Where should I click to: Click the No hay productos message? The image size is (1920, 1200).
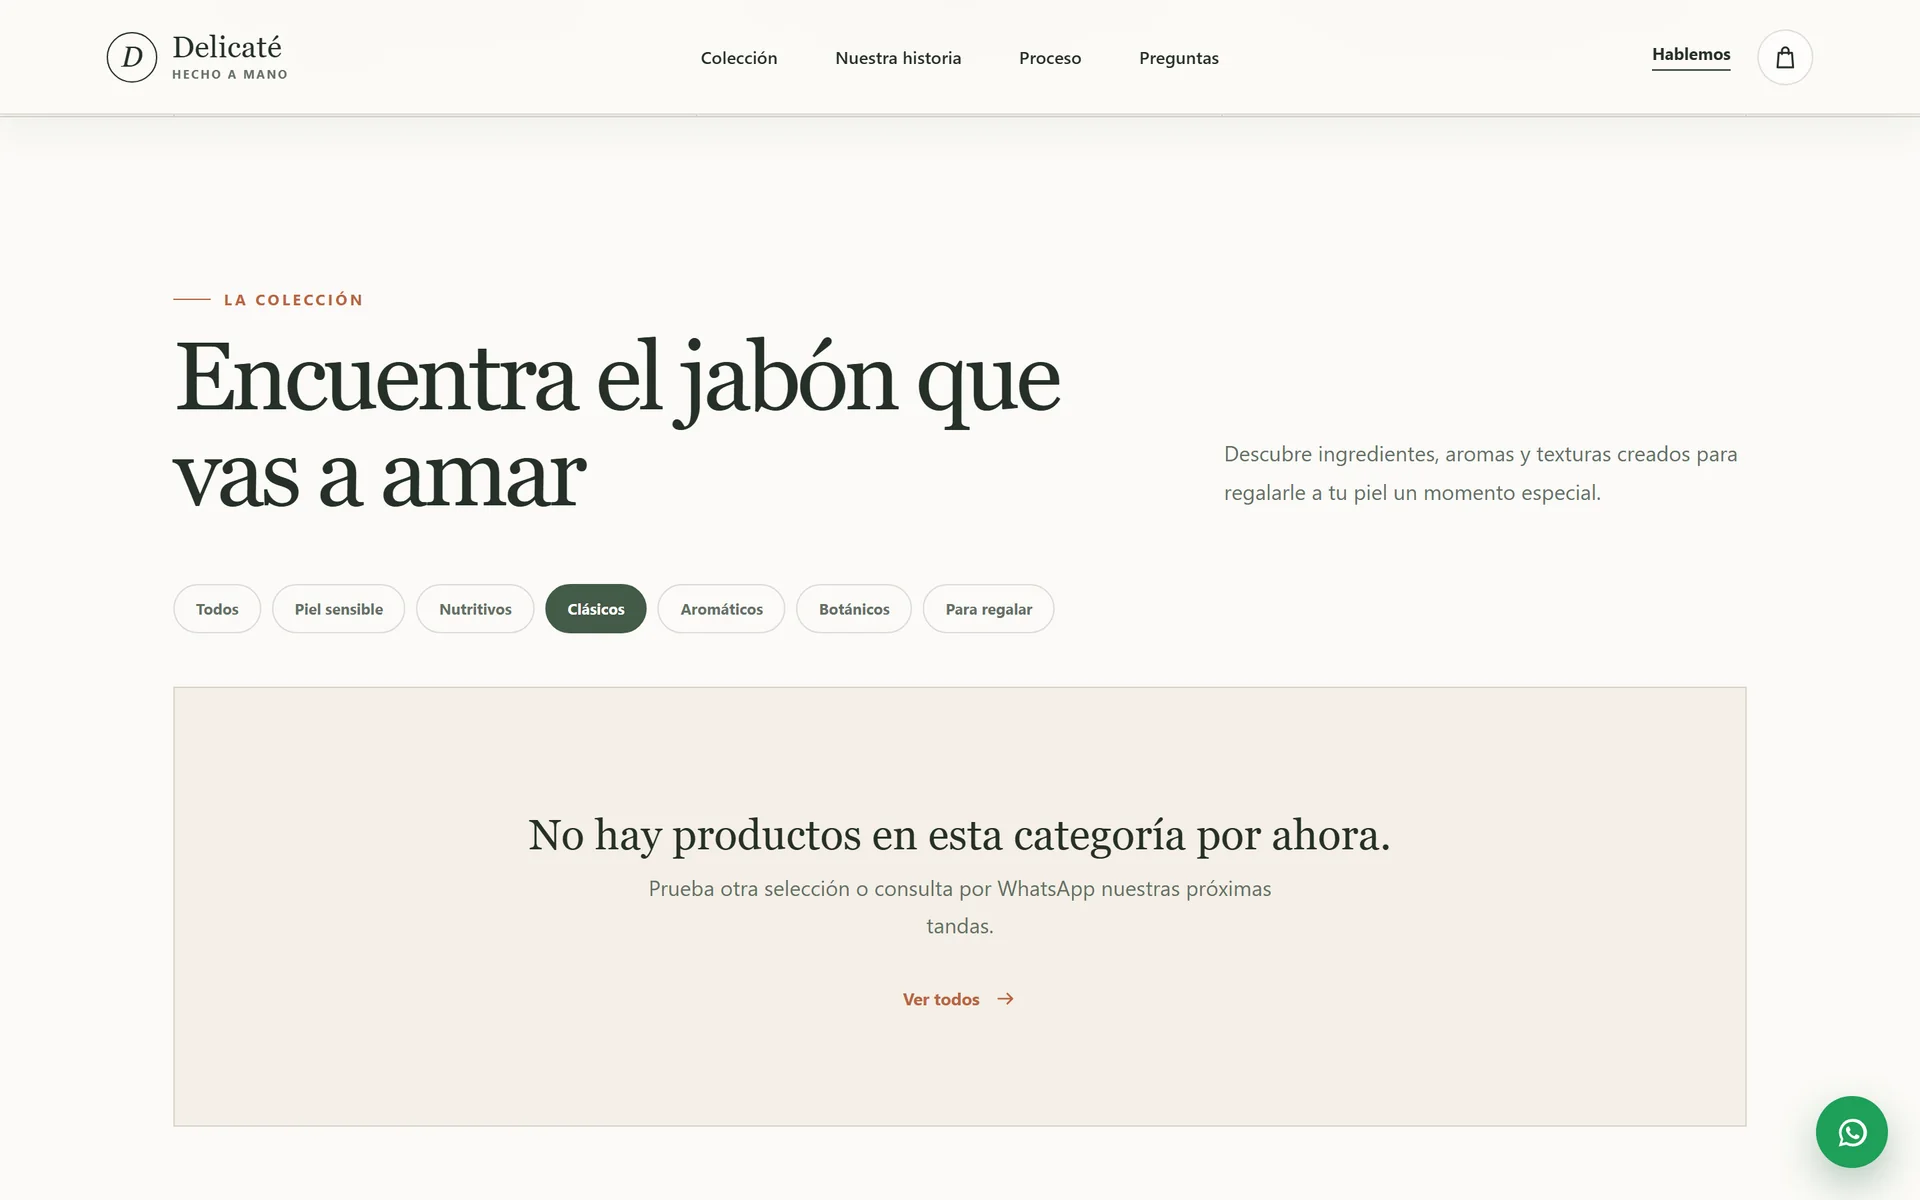point(959,835)
